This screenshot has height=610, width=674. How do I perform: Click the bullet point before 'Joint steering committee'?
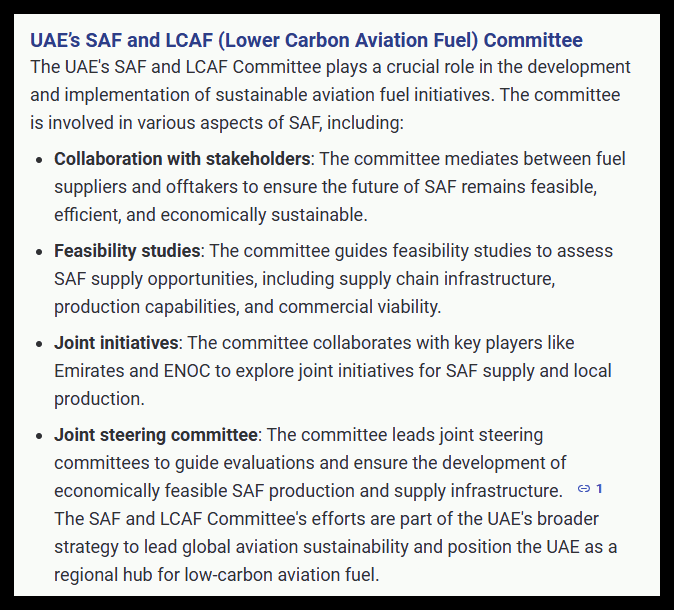tap(38, 436)
